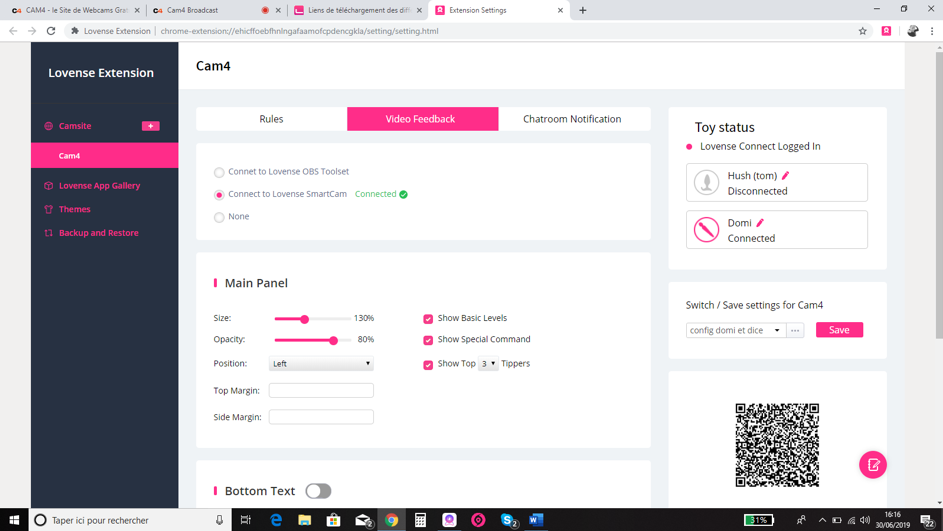Open the Position dropdown set to Left
The height and width of the screenshot is (531, 943).
pos(321,364)
